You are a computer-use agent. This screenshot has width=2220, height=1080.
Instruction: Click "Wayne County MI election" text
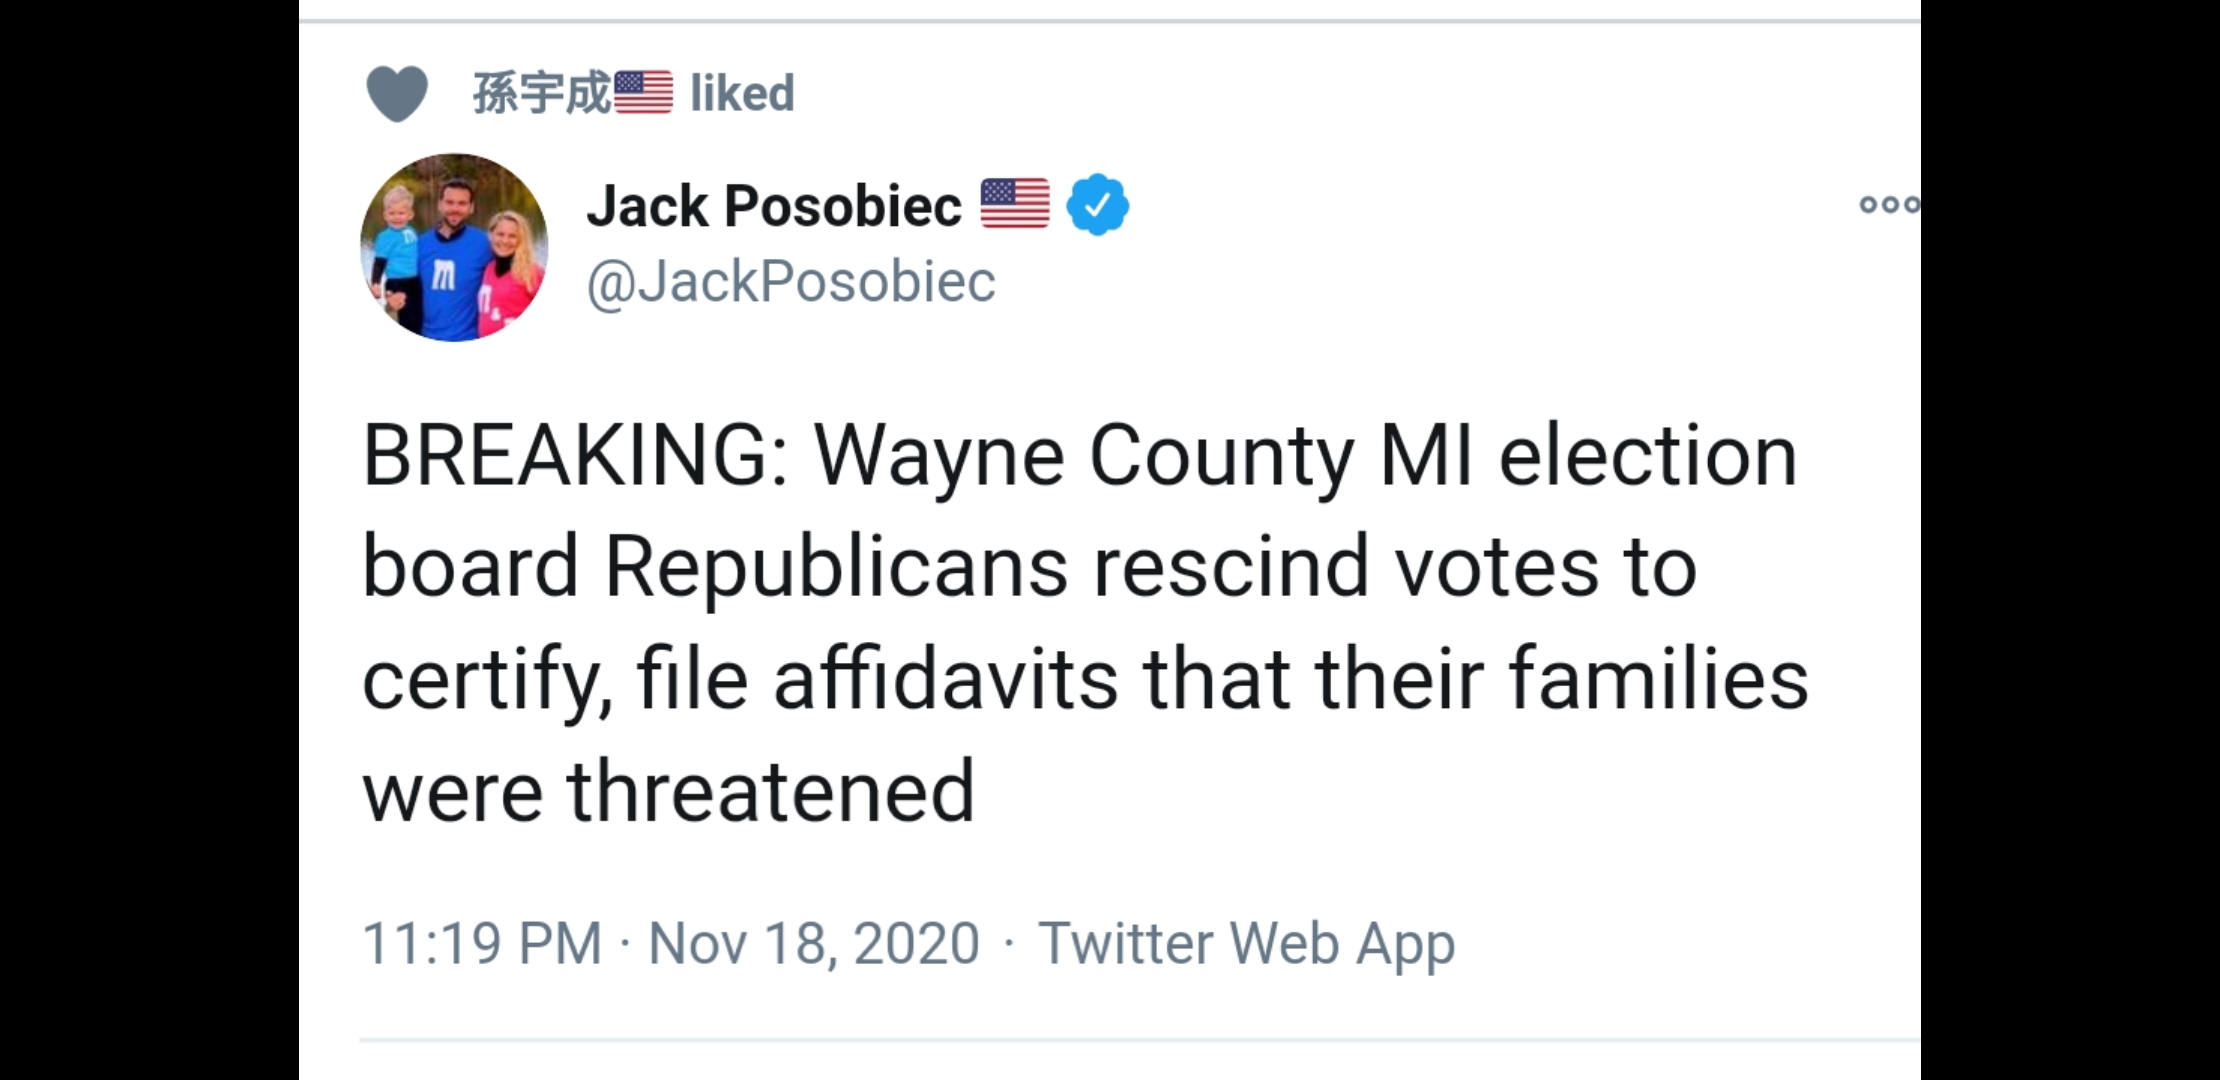pos(1305,456)
